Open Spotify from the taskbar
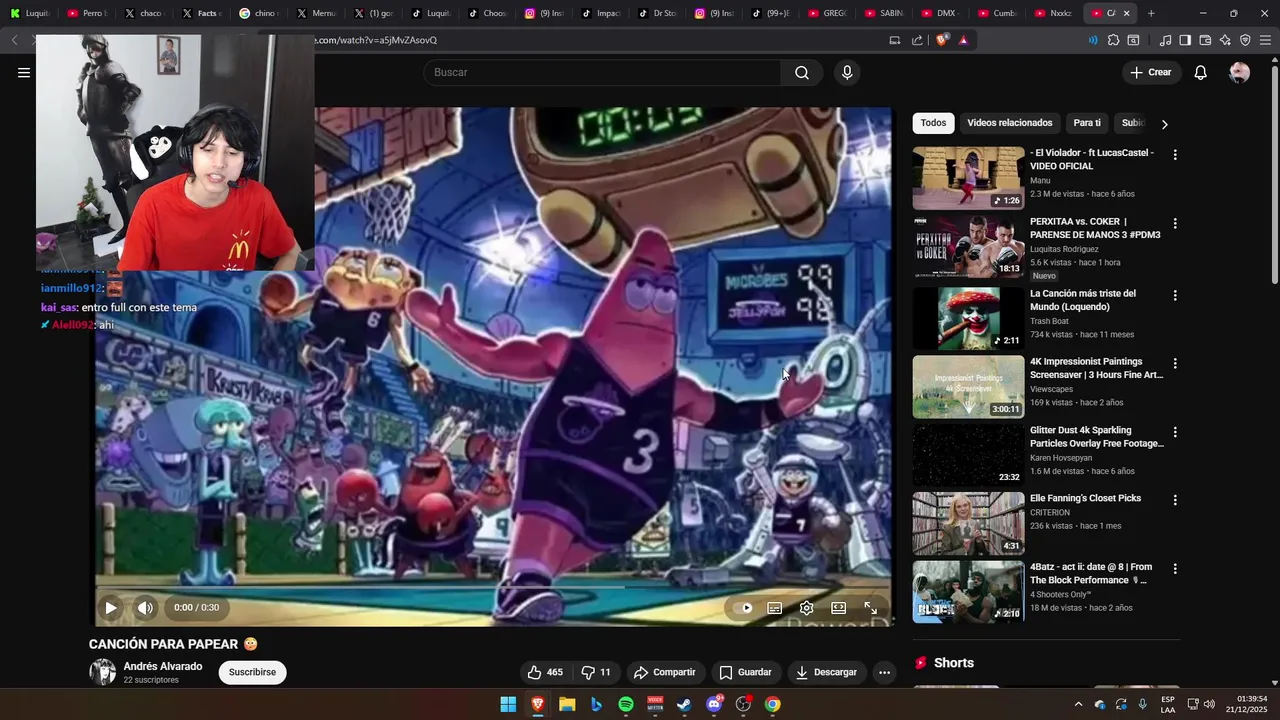 point(626,704)
